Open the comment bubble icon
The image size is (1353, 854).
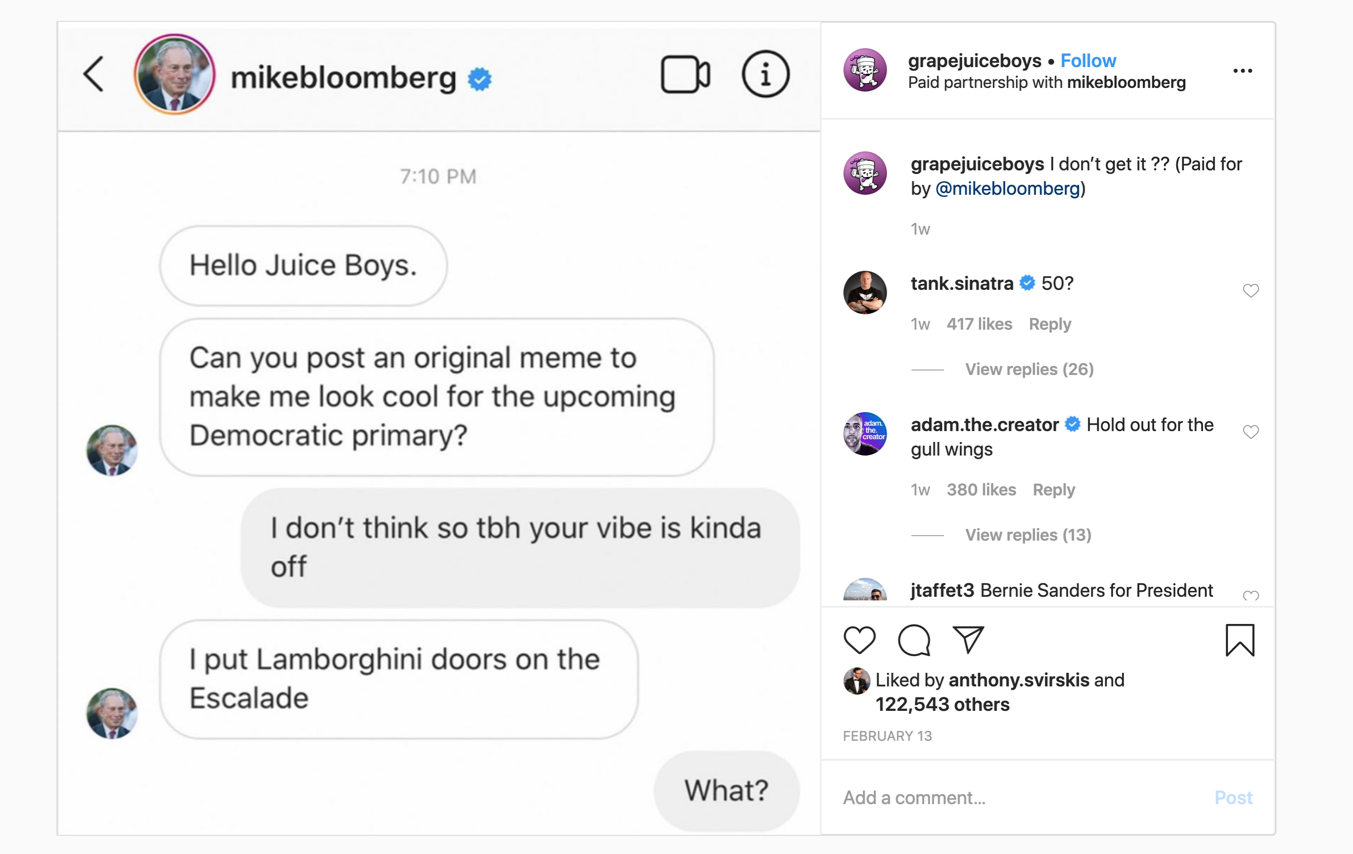pyautogui.click(x=913, y=640)
